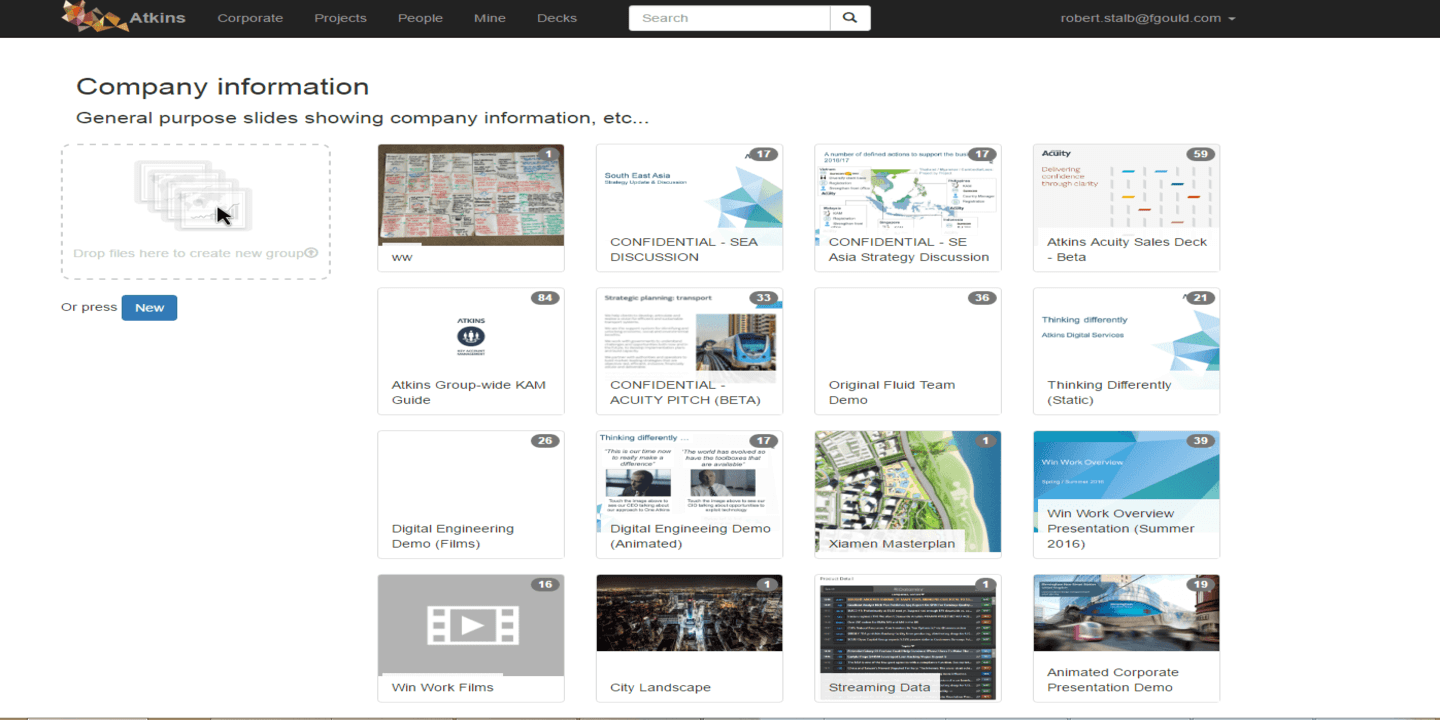The image size is (1440, 720).
Task: Open the Animated Corporate Presentation Demo thumbnail
Action: pyautogui.click(x=1126, y=613)
